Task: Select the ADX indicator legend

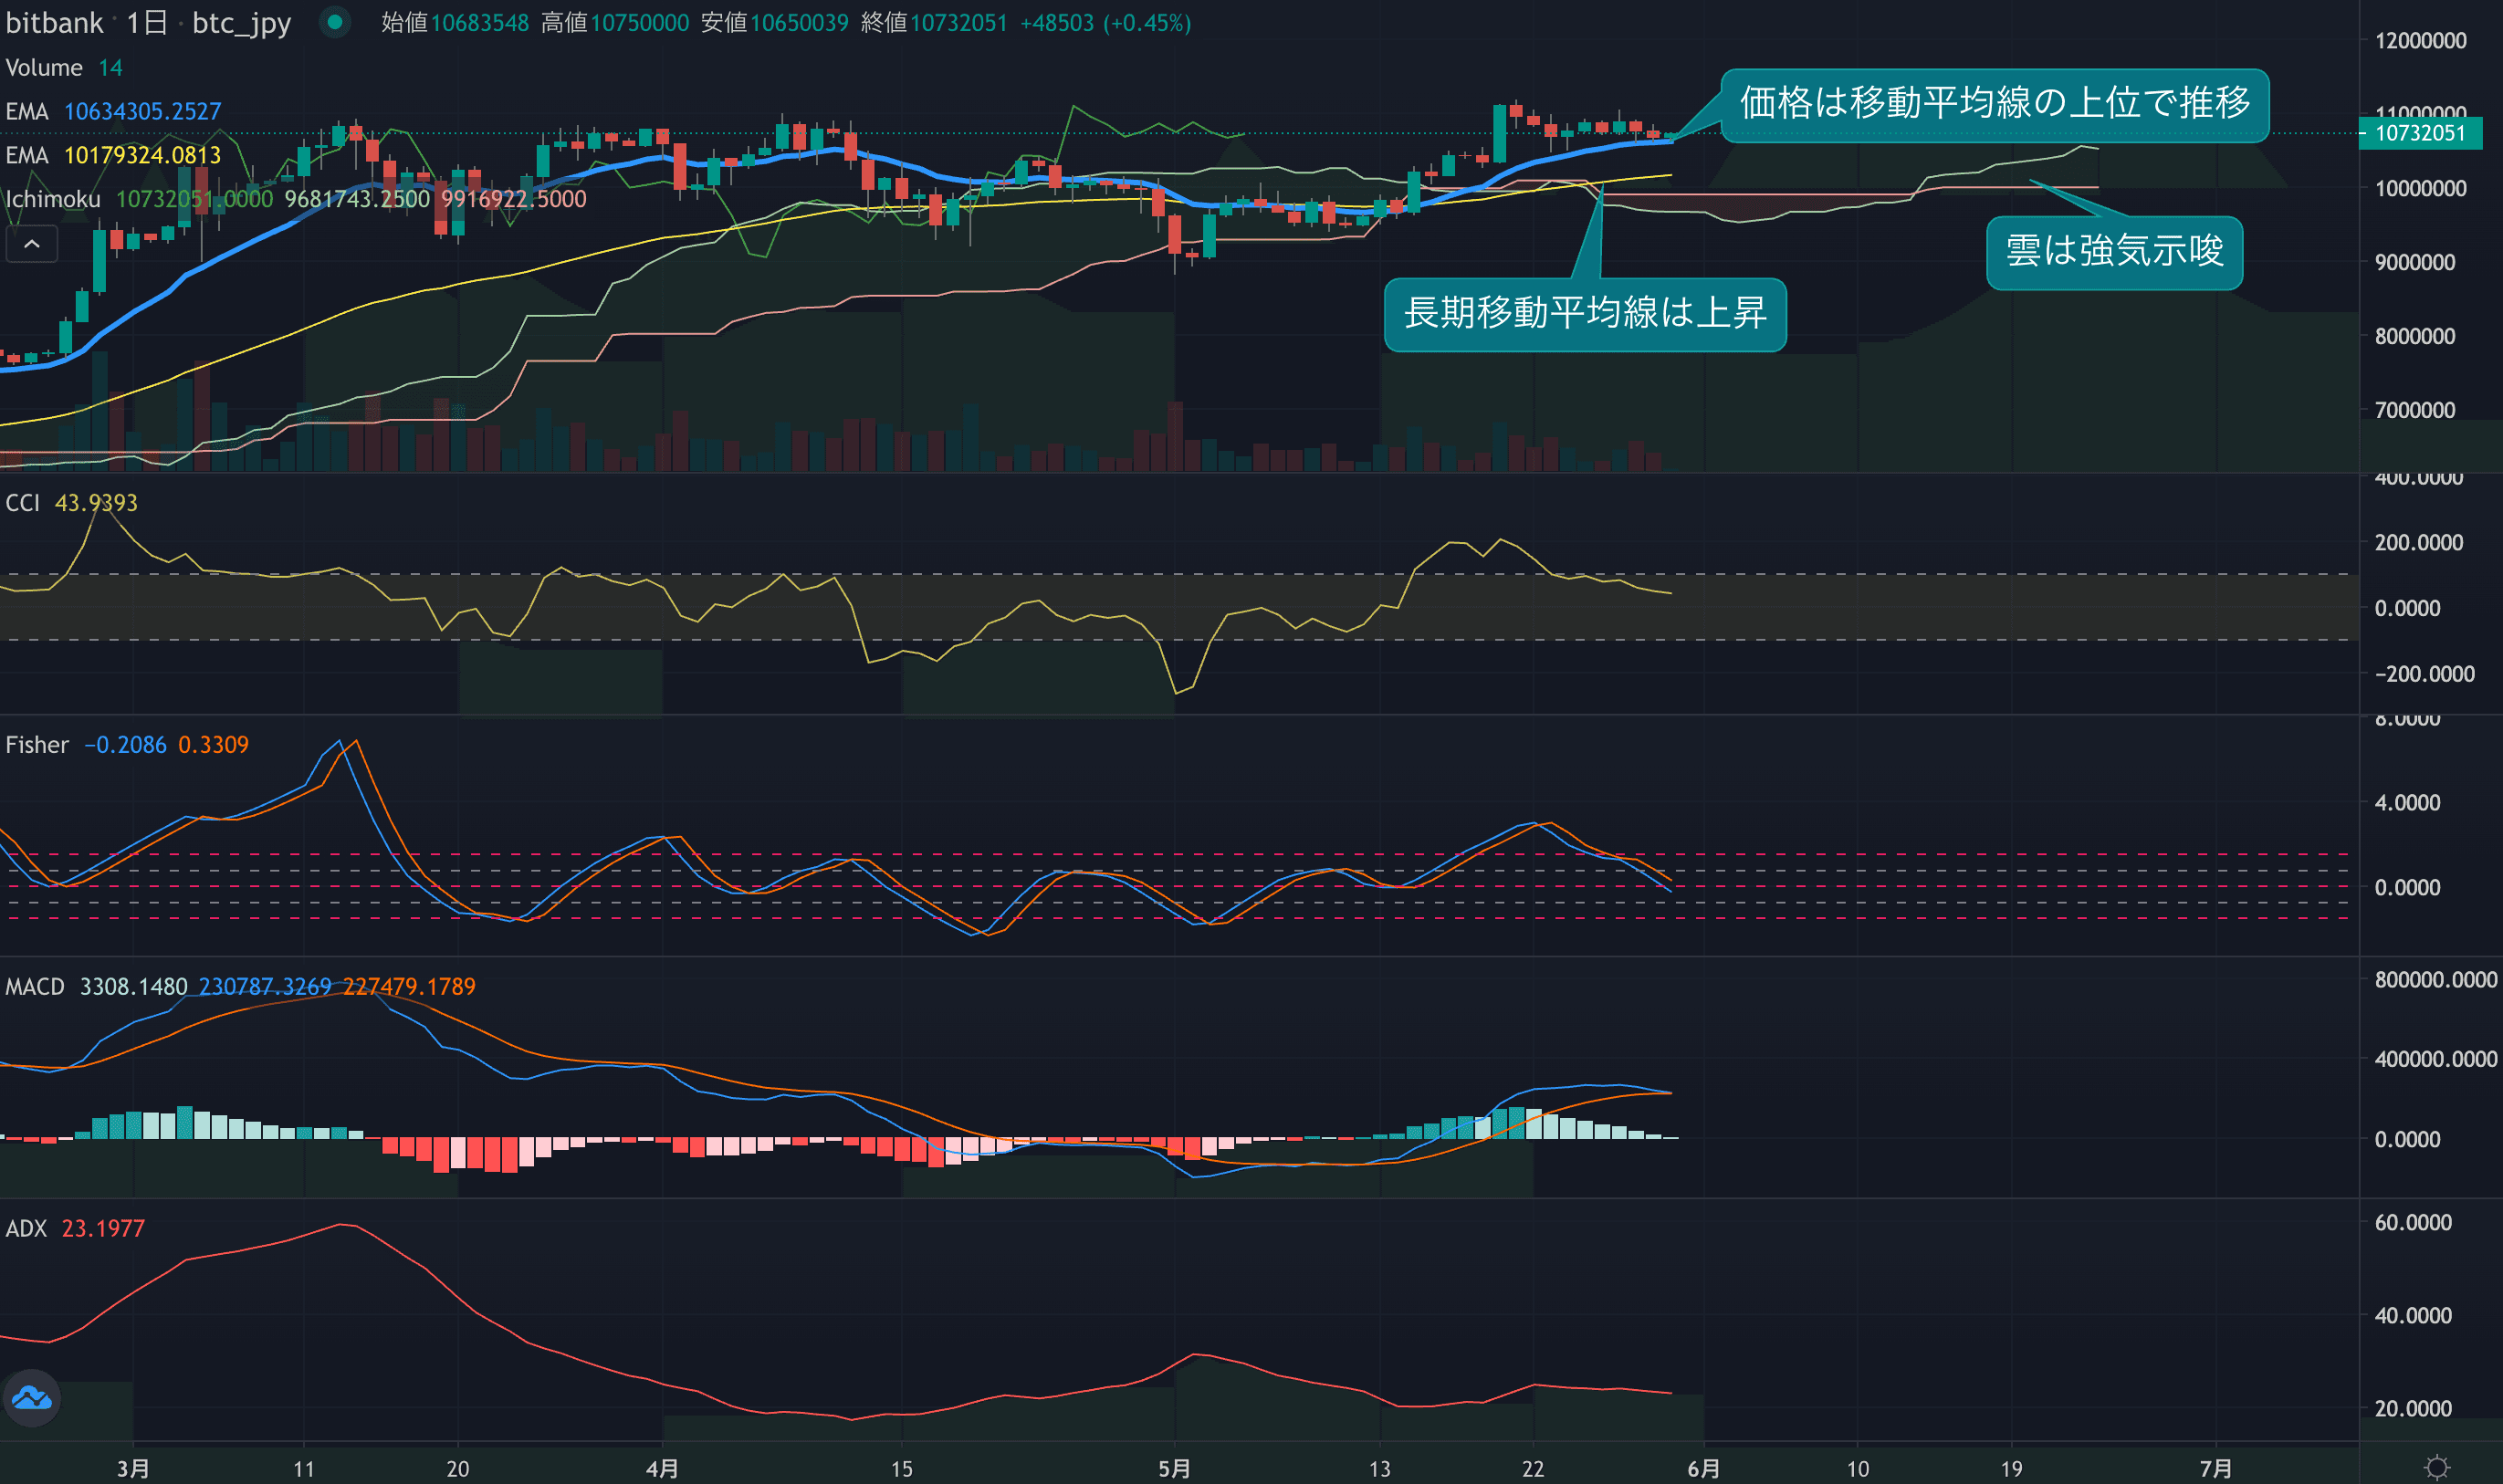Action: point(26,1229)
